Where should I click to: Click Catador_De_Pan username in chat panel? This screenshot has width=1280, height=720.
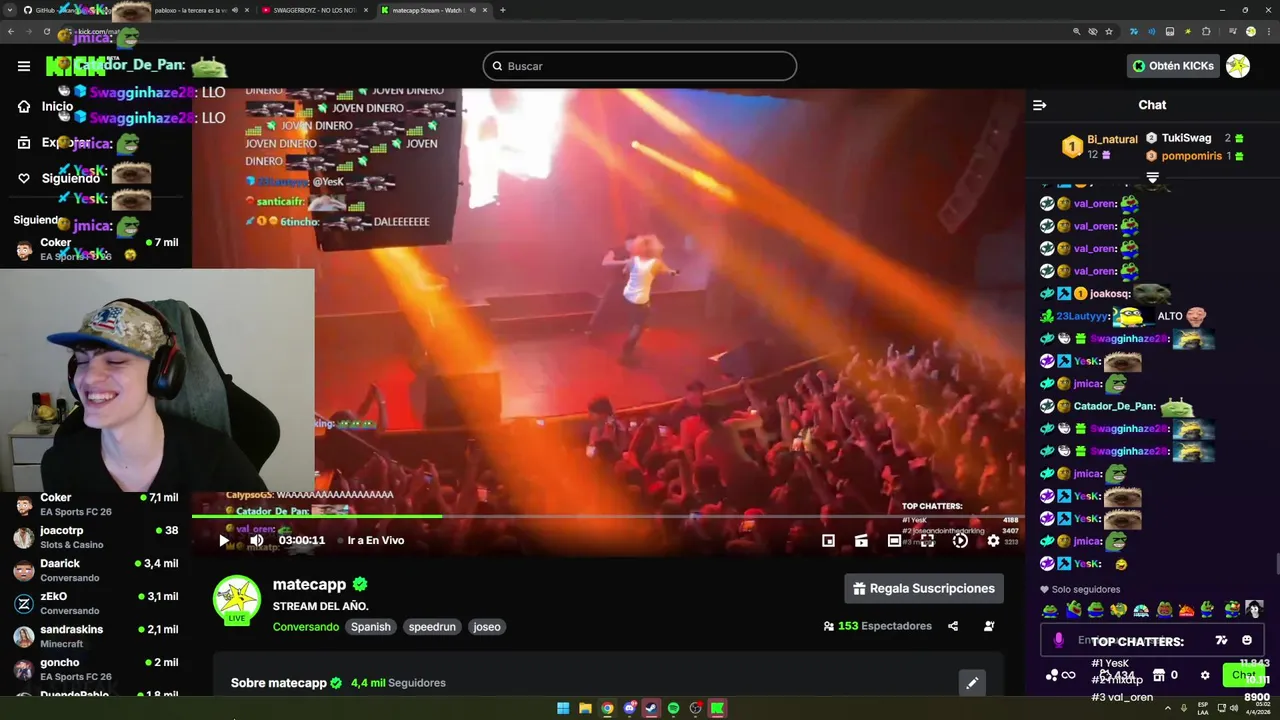pos(1113,407)
